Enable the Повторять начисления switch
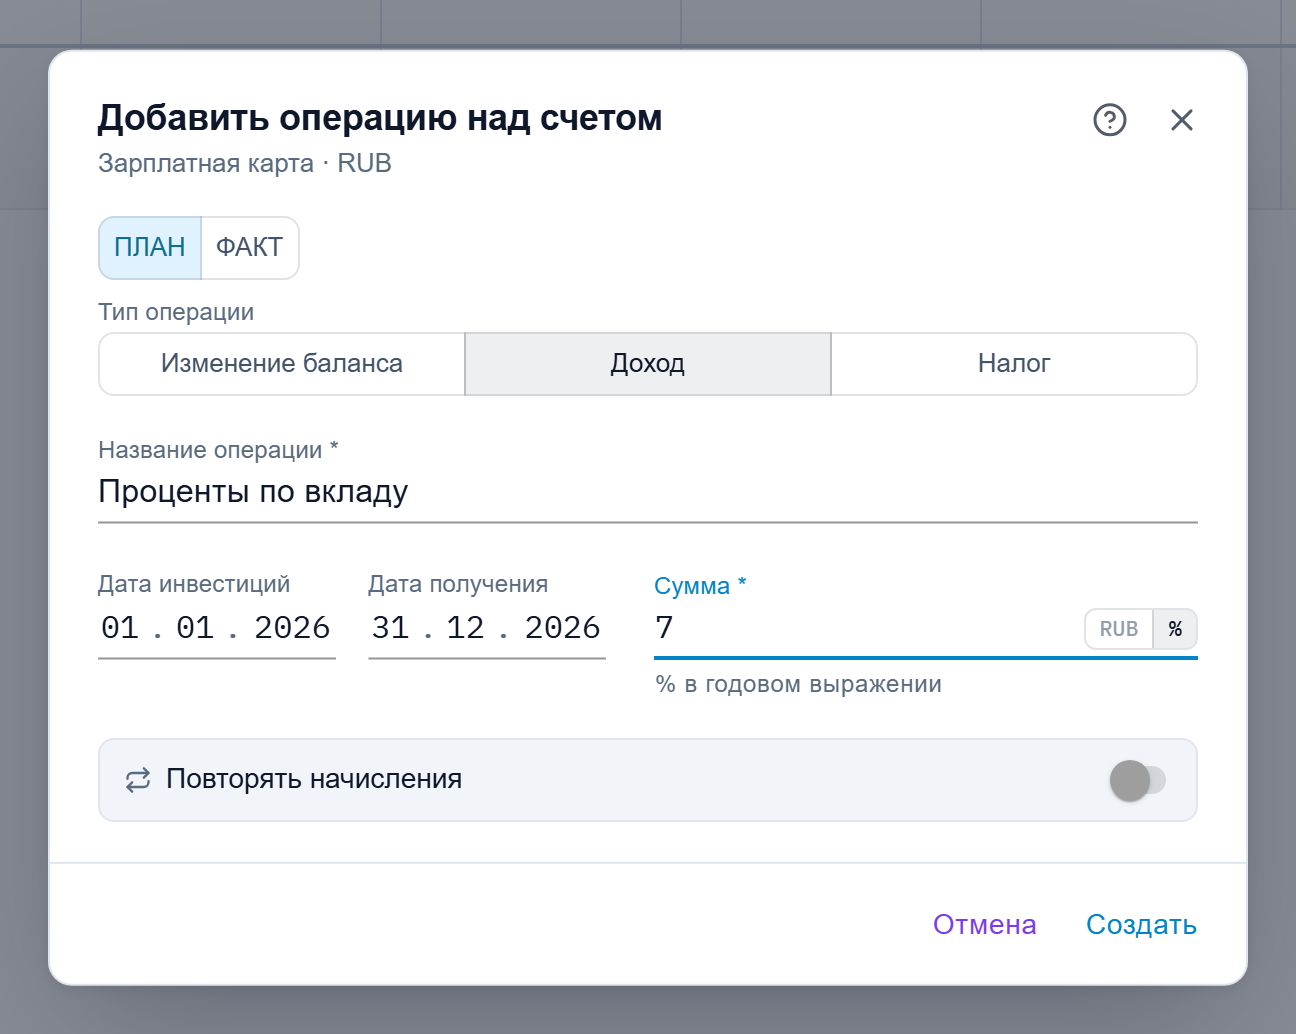Viewport: 1296px width, 1034px height. [1138, 780]
